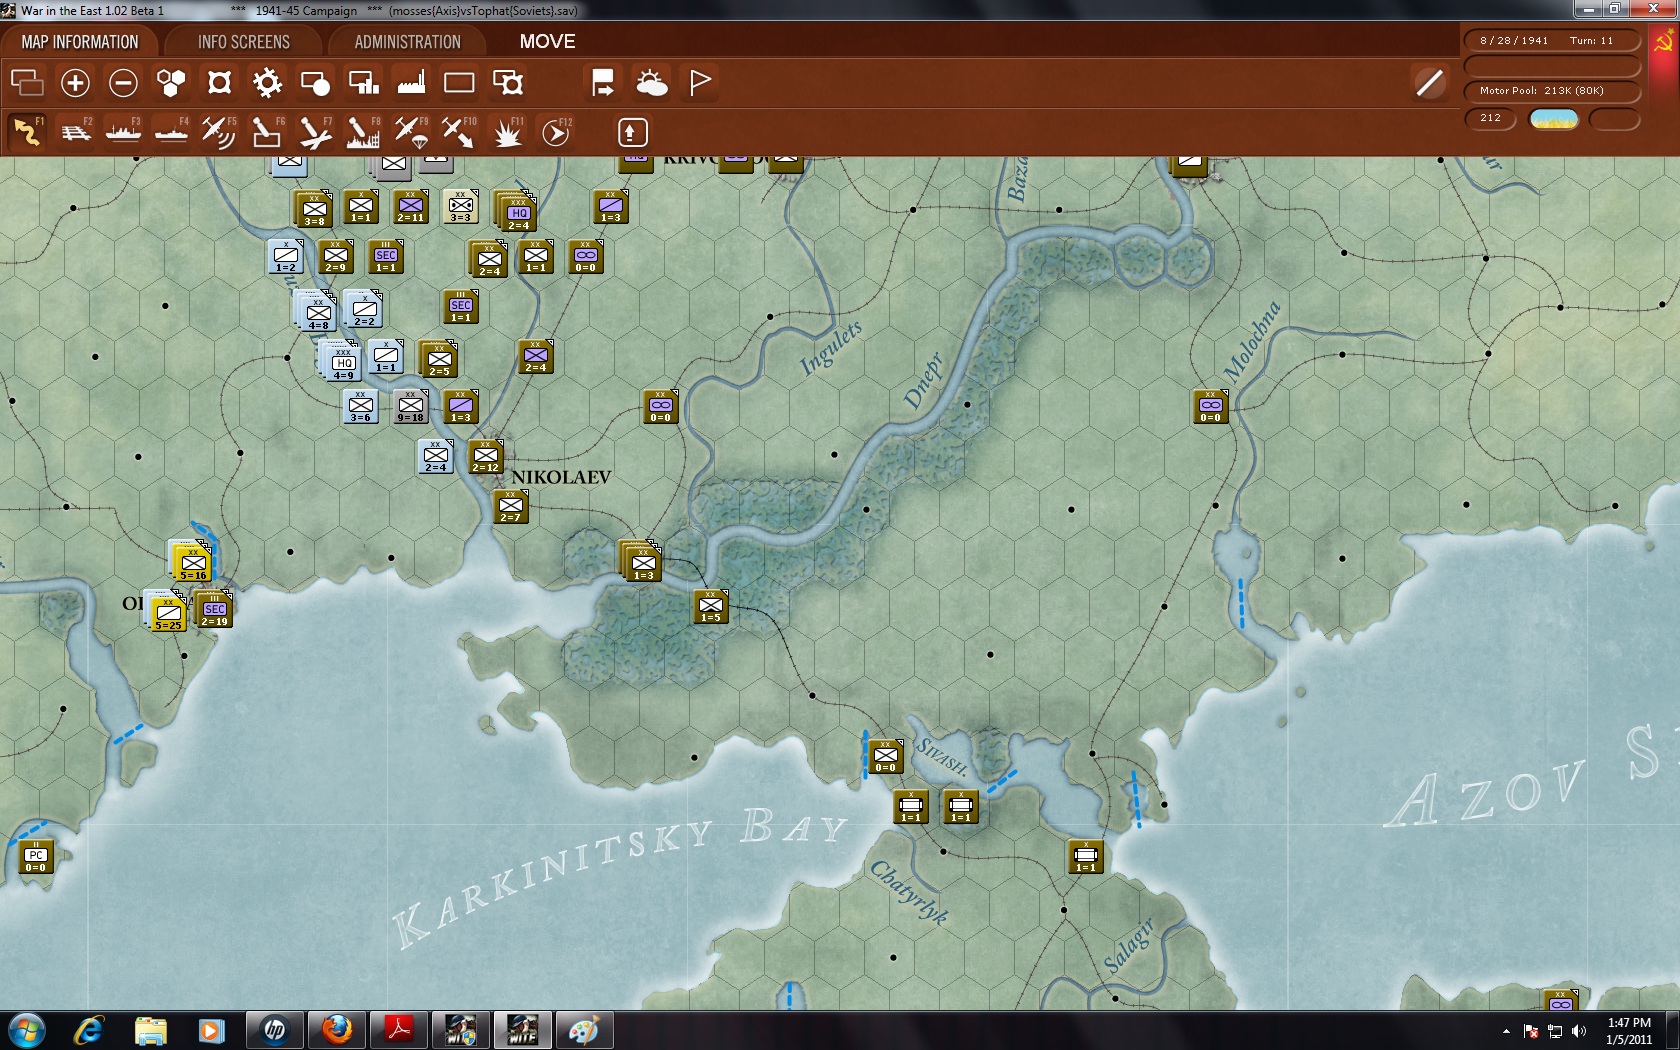Open the INFO SCREENS menu
Screen dimensions: 1680x1050
click(243, 42)
